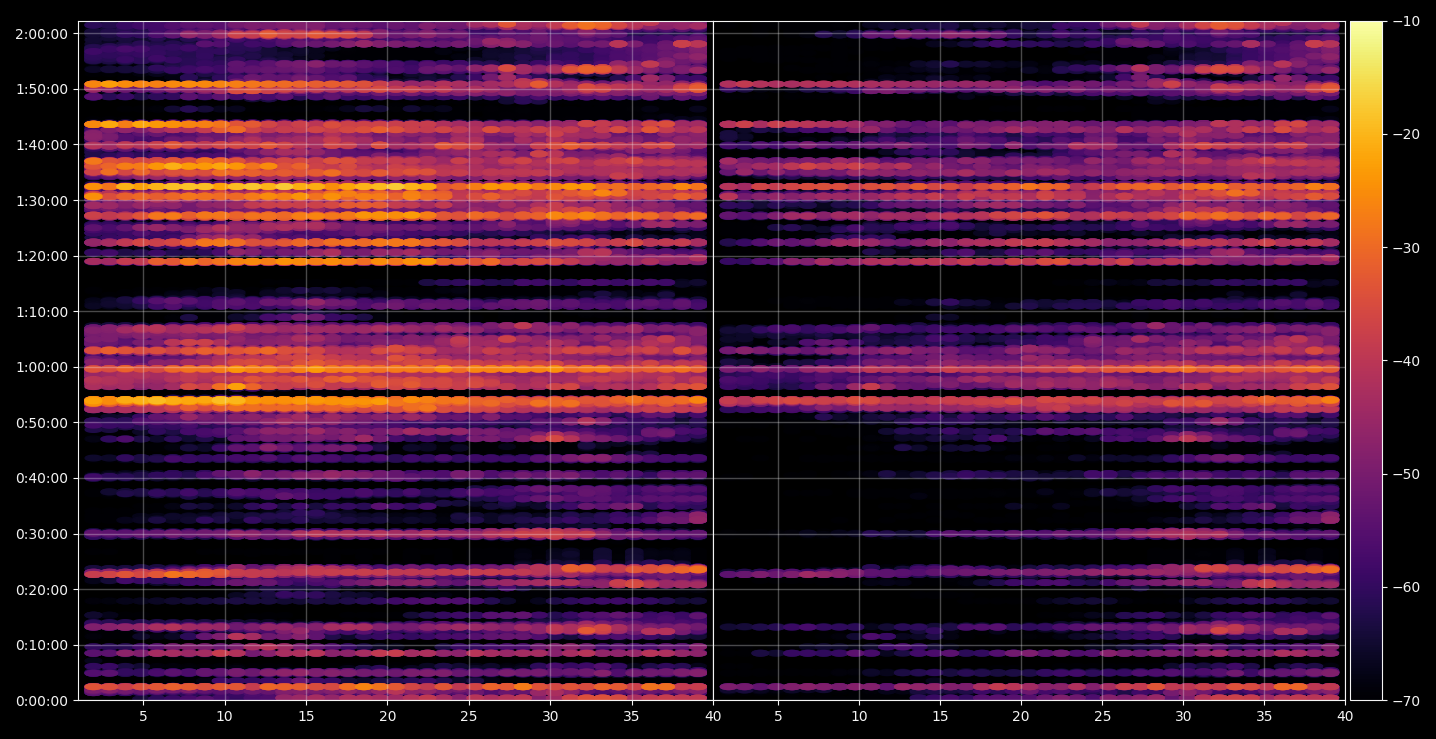1436x739 pixels.
Task: Click x-axis label 25 under right heatmap
Action: coord(1102,717)
